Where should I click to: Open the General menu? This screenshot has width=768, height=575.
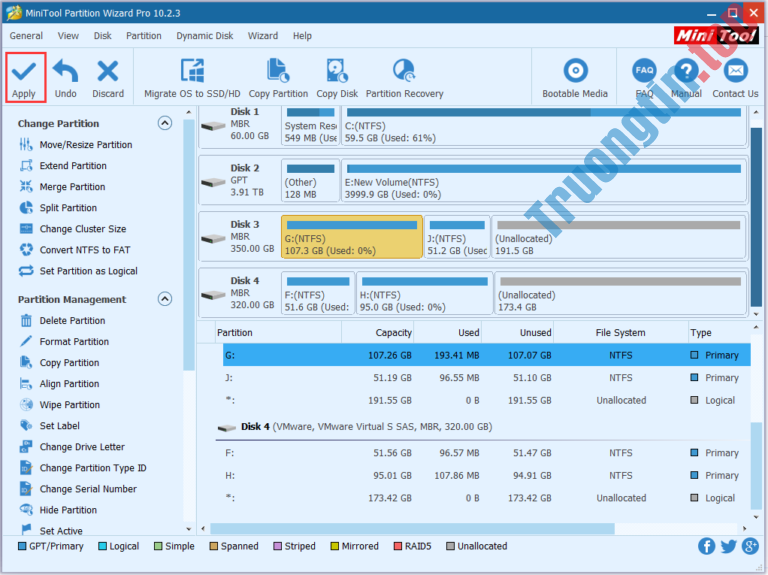(26, 36)
